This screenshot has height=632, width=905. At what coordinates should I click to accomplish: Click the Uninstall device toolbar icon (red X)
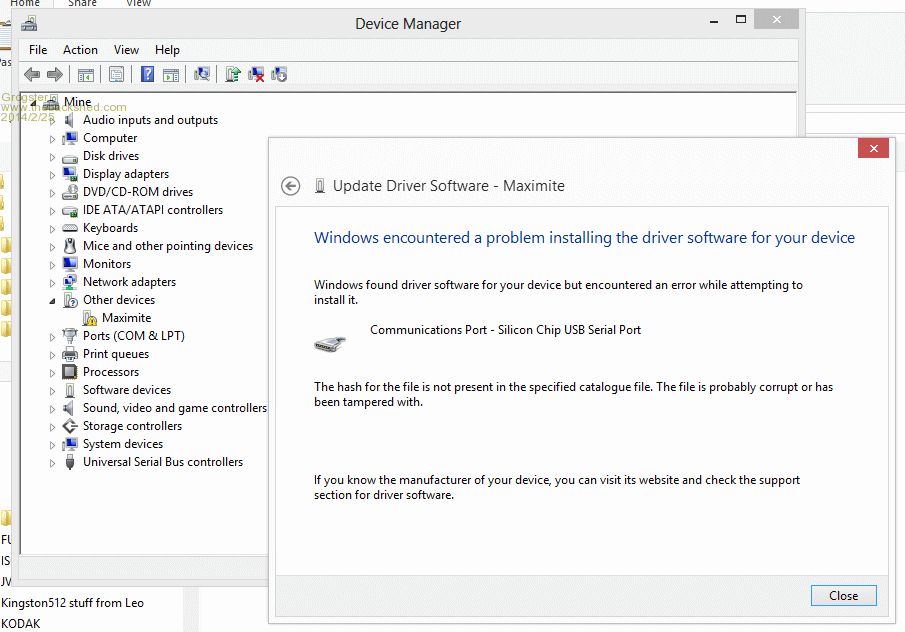click(x=256, y=74)
